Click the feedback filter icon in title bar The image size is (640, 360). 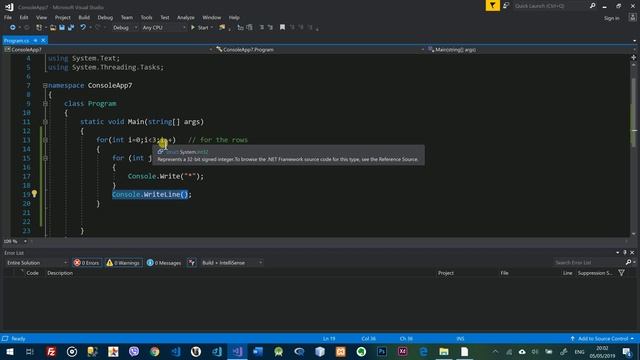493,5
